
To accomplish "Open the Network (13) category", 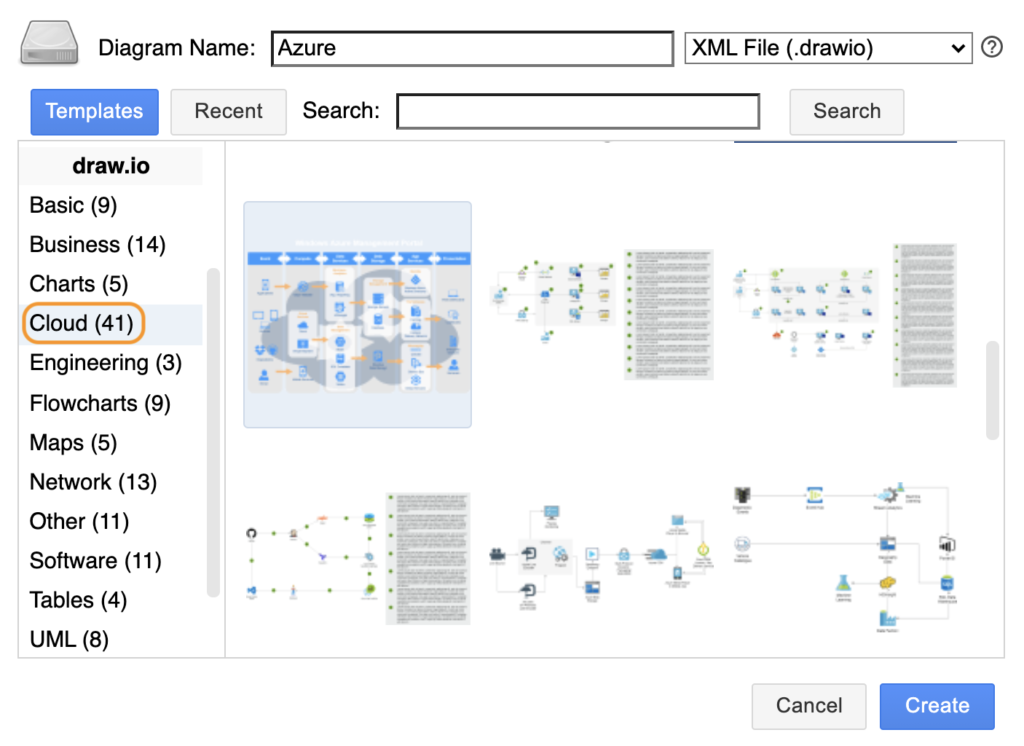I will (x=93, y=482).
